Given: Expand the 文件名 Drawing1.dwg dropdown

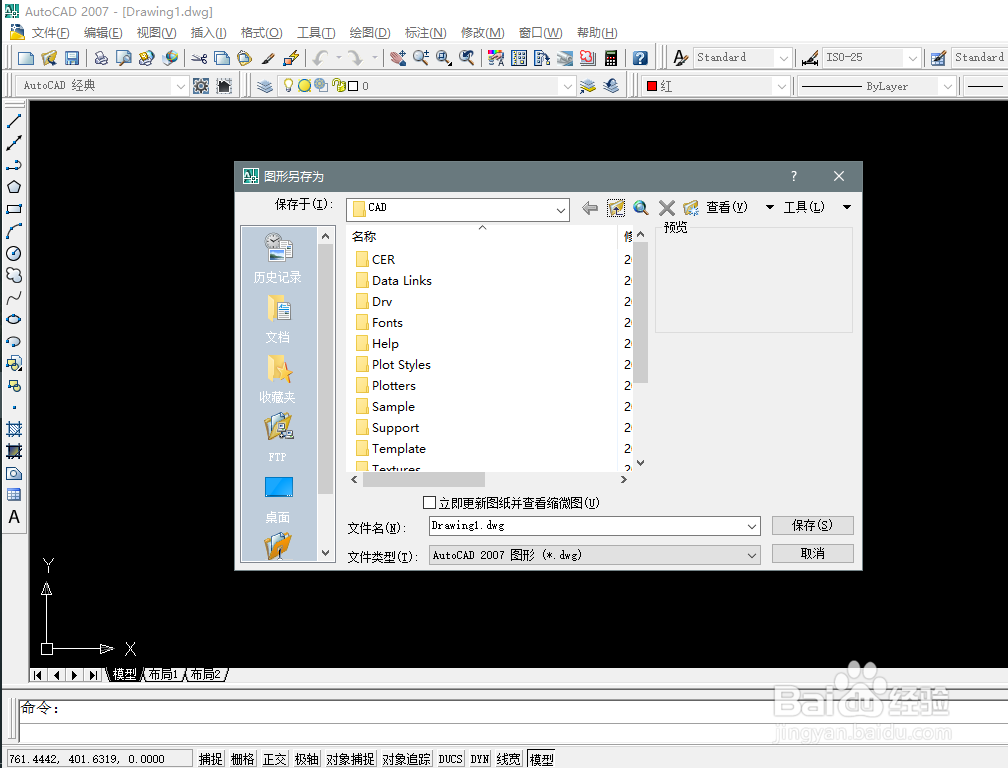Looking at the screenshot, I should click(752, 526).
